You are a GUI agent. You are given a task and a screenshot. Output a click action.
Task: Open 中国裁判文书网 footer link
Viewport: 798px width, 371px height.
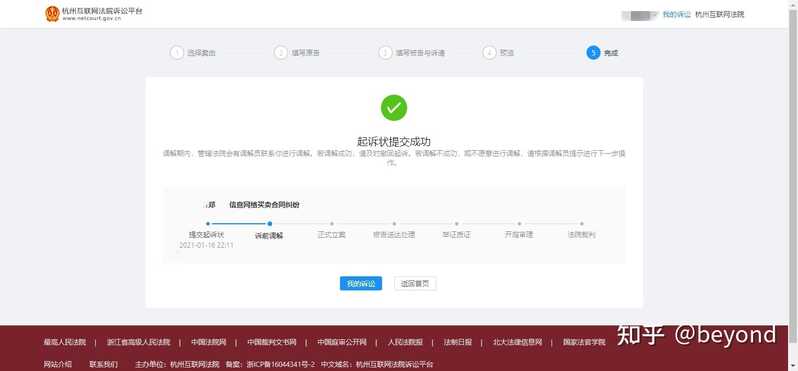tap(272, 342)
